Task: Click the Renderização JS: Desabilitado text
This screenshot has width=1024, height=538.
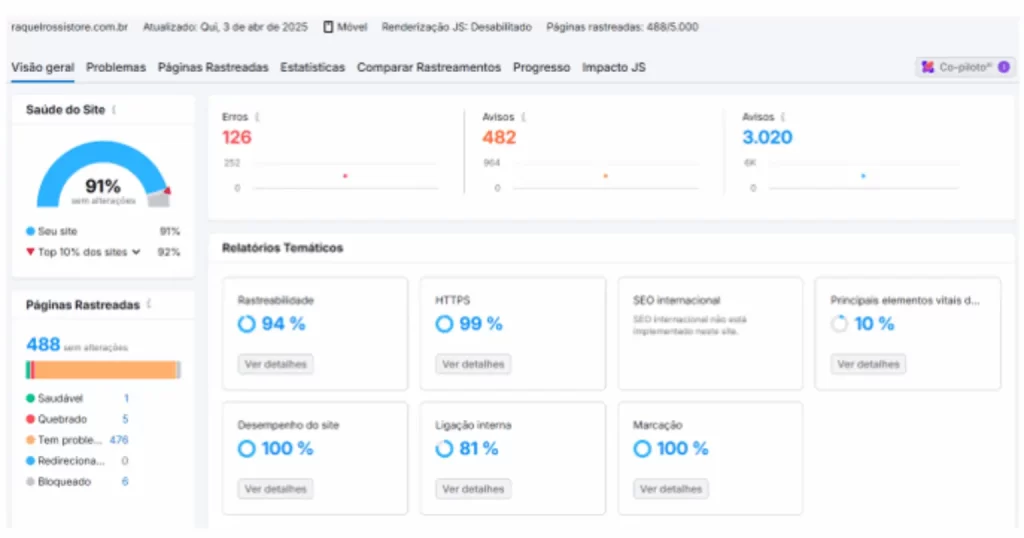Action: [456, 27]
